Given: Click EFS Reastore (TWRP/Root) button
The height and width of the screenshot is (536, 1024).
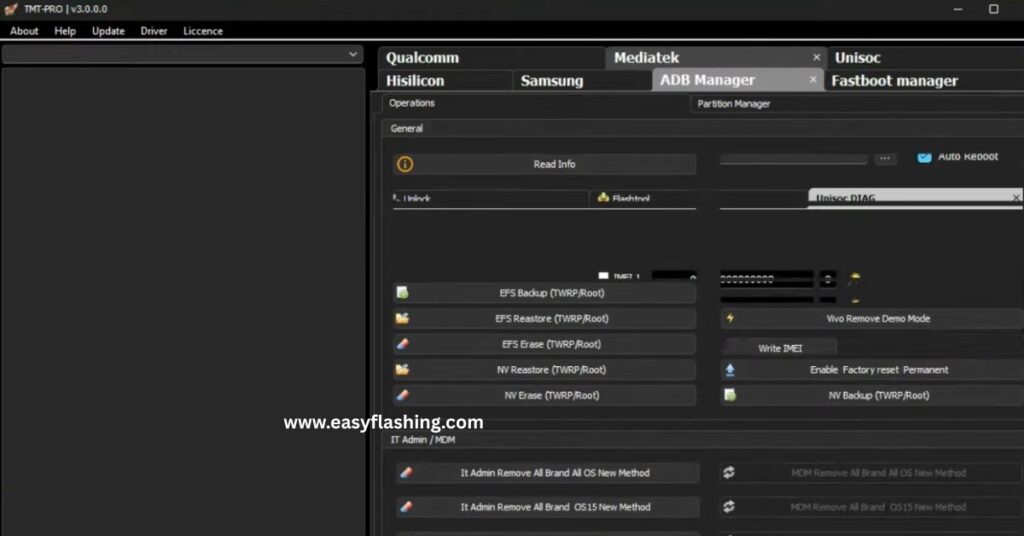Looking at the screenshot, I should (x=545, y=319).
